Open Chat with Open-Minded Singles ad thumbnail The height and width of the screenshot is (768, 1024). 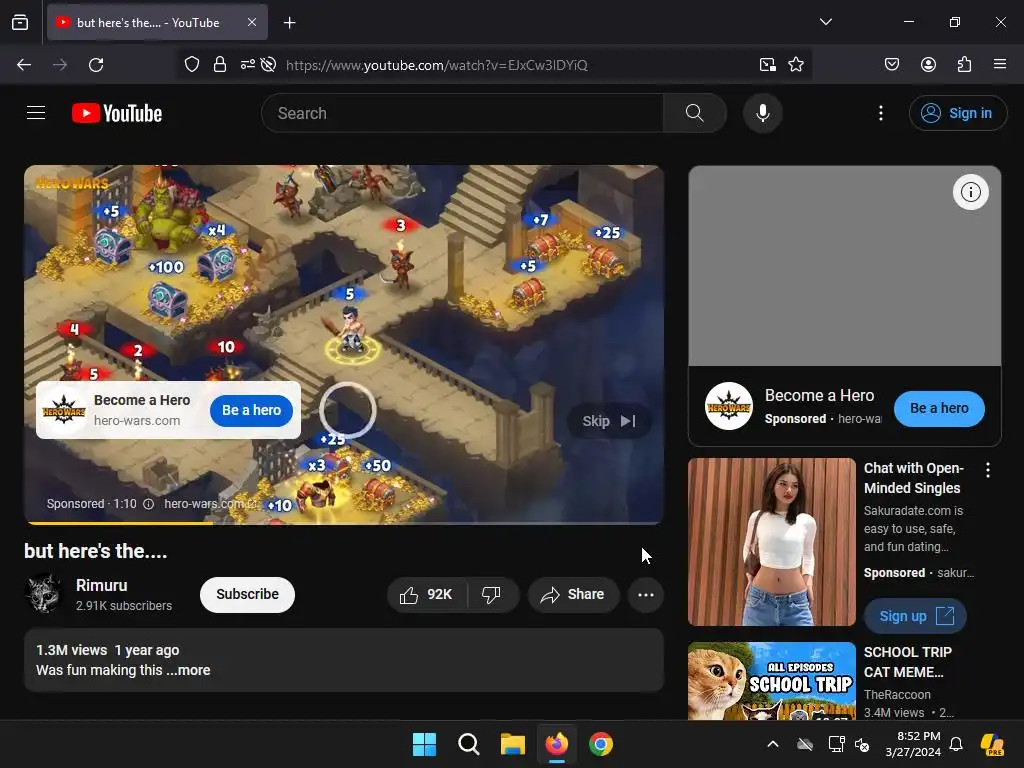771,542
